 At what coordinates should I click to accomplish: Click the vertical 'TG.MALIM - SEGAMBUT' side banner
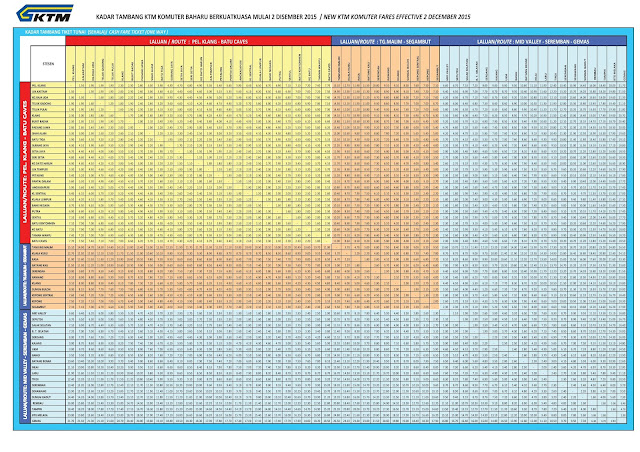25,276
